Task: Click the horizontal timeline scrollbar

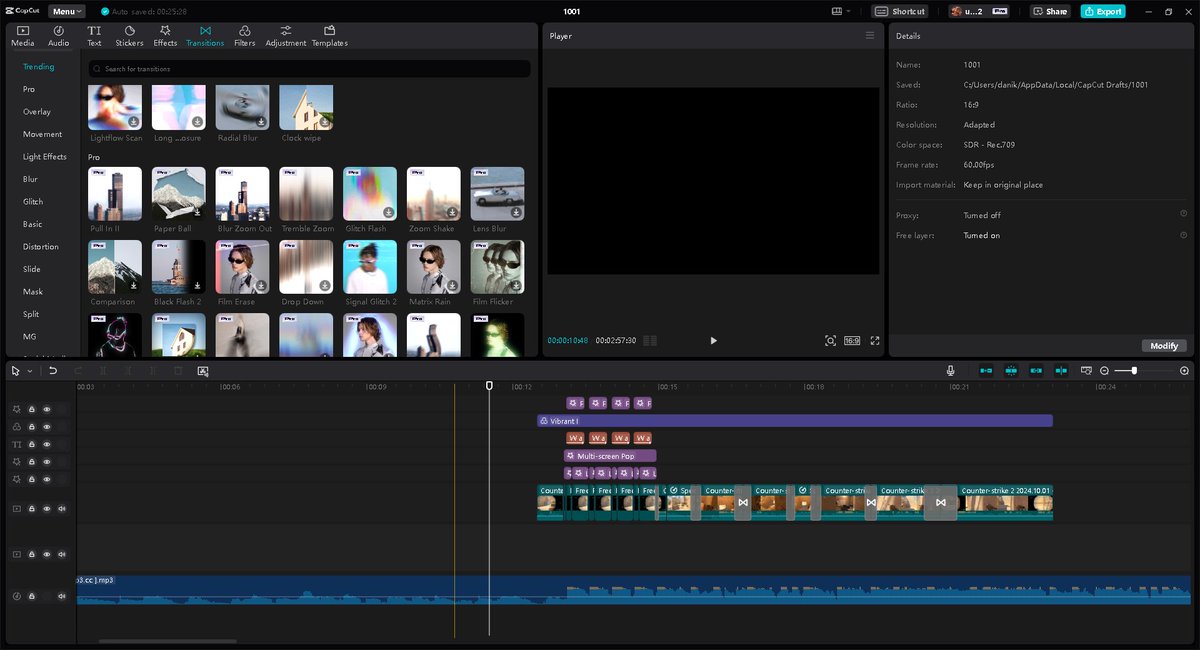Action: pos(168,641)
